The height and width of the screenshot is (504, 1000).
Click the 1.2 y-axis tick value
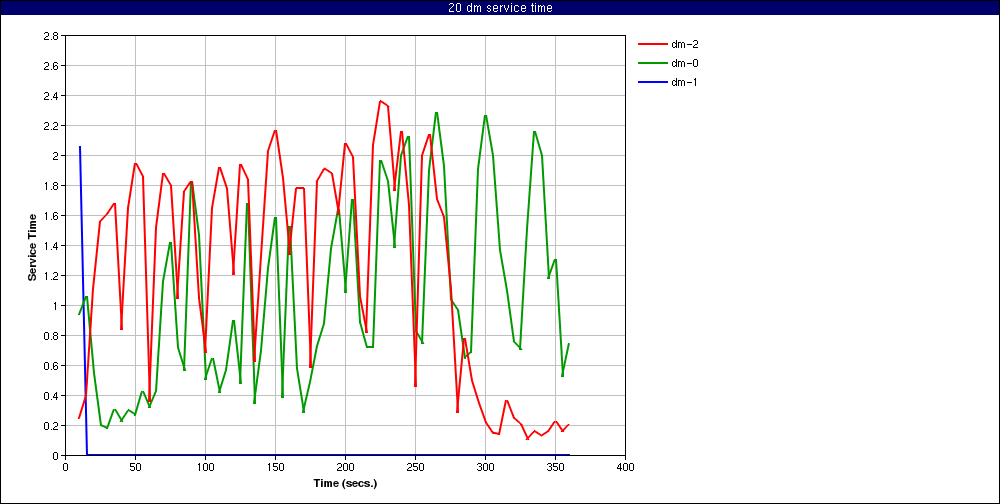click(x=51, y=276)
